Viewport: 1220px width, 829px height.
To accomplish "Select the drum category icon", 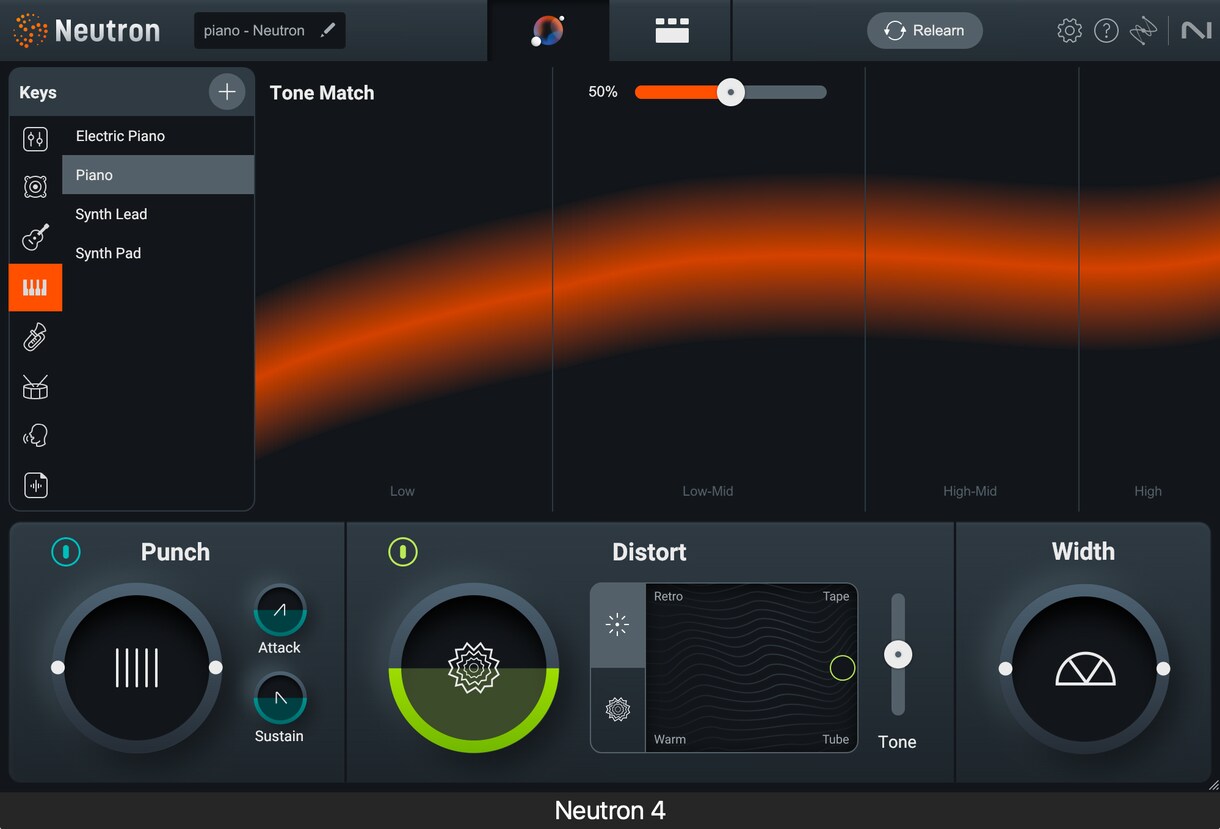I will (x=35, y=387).
